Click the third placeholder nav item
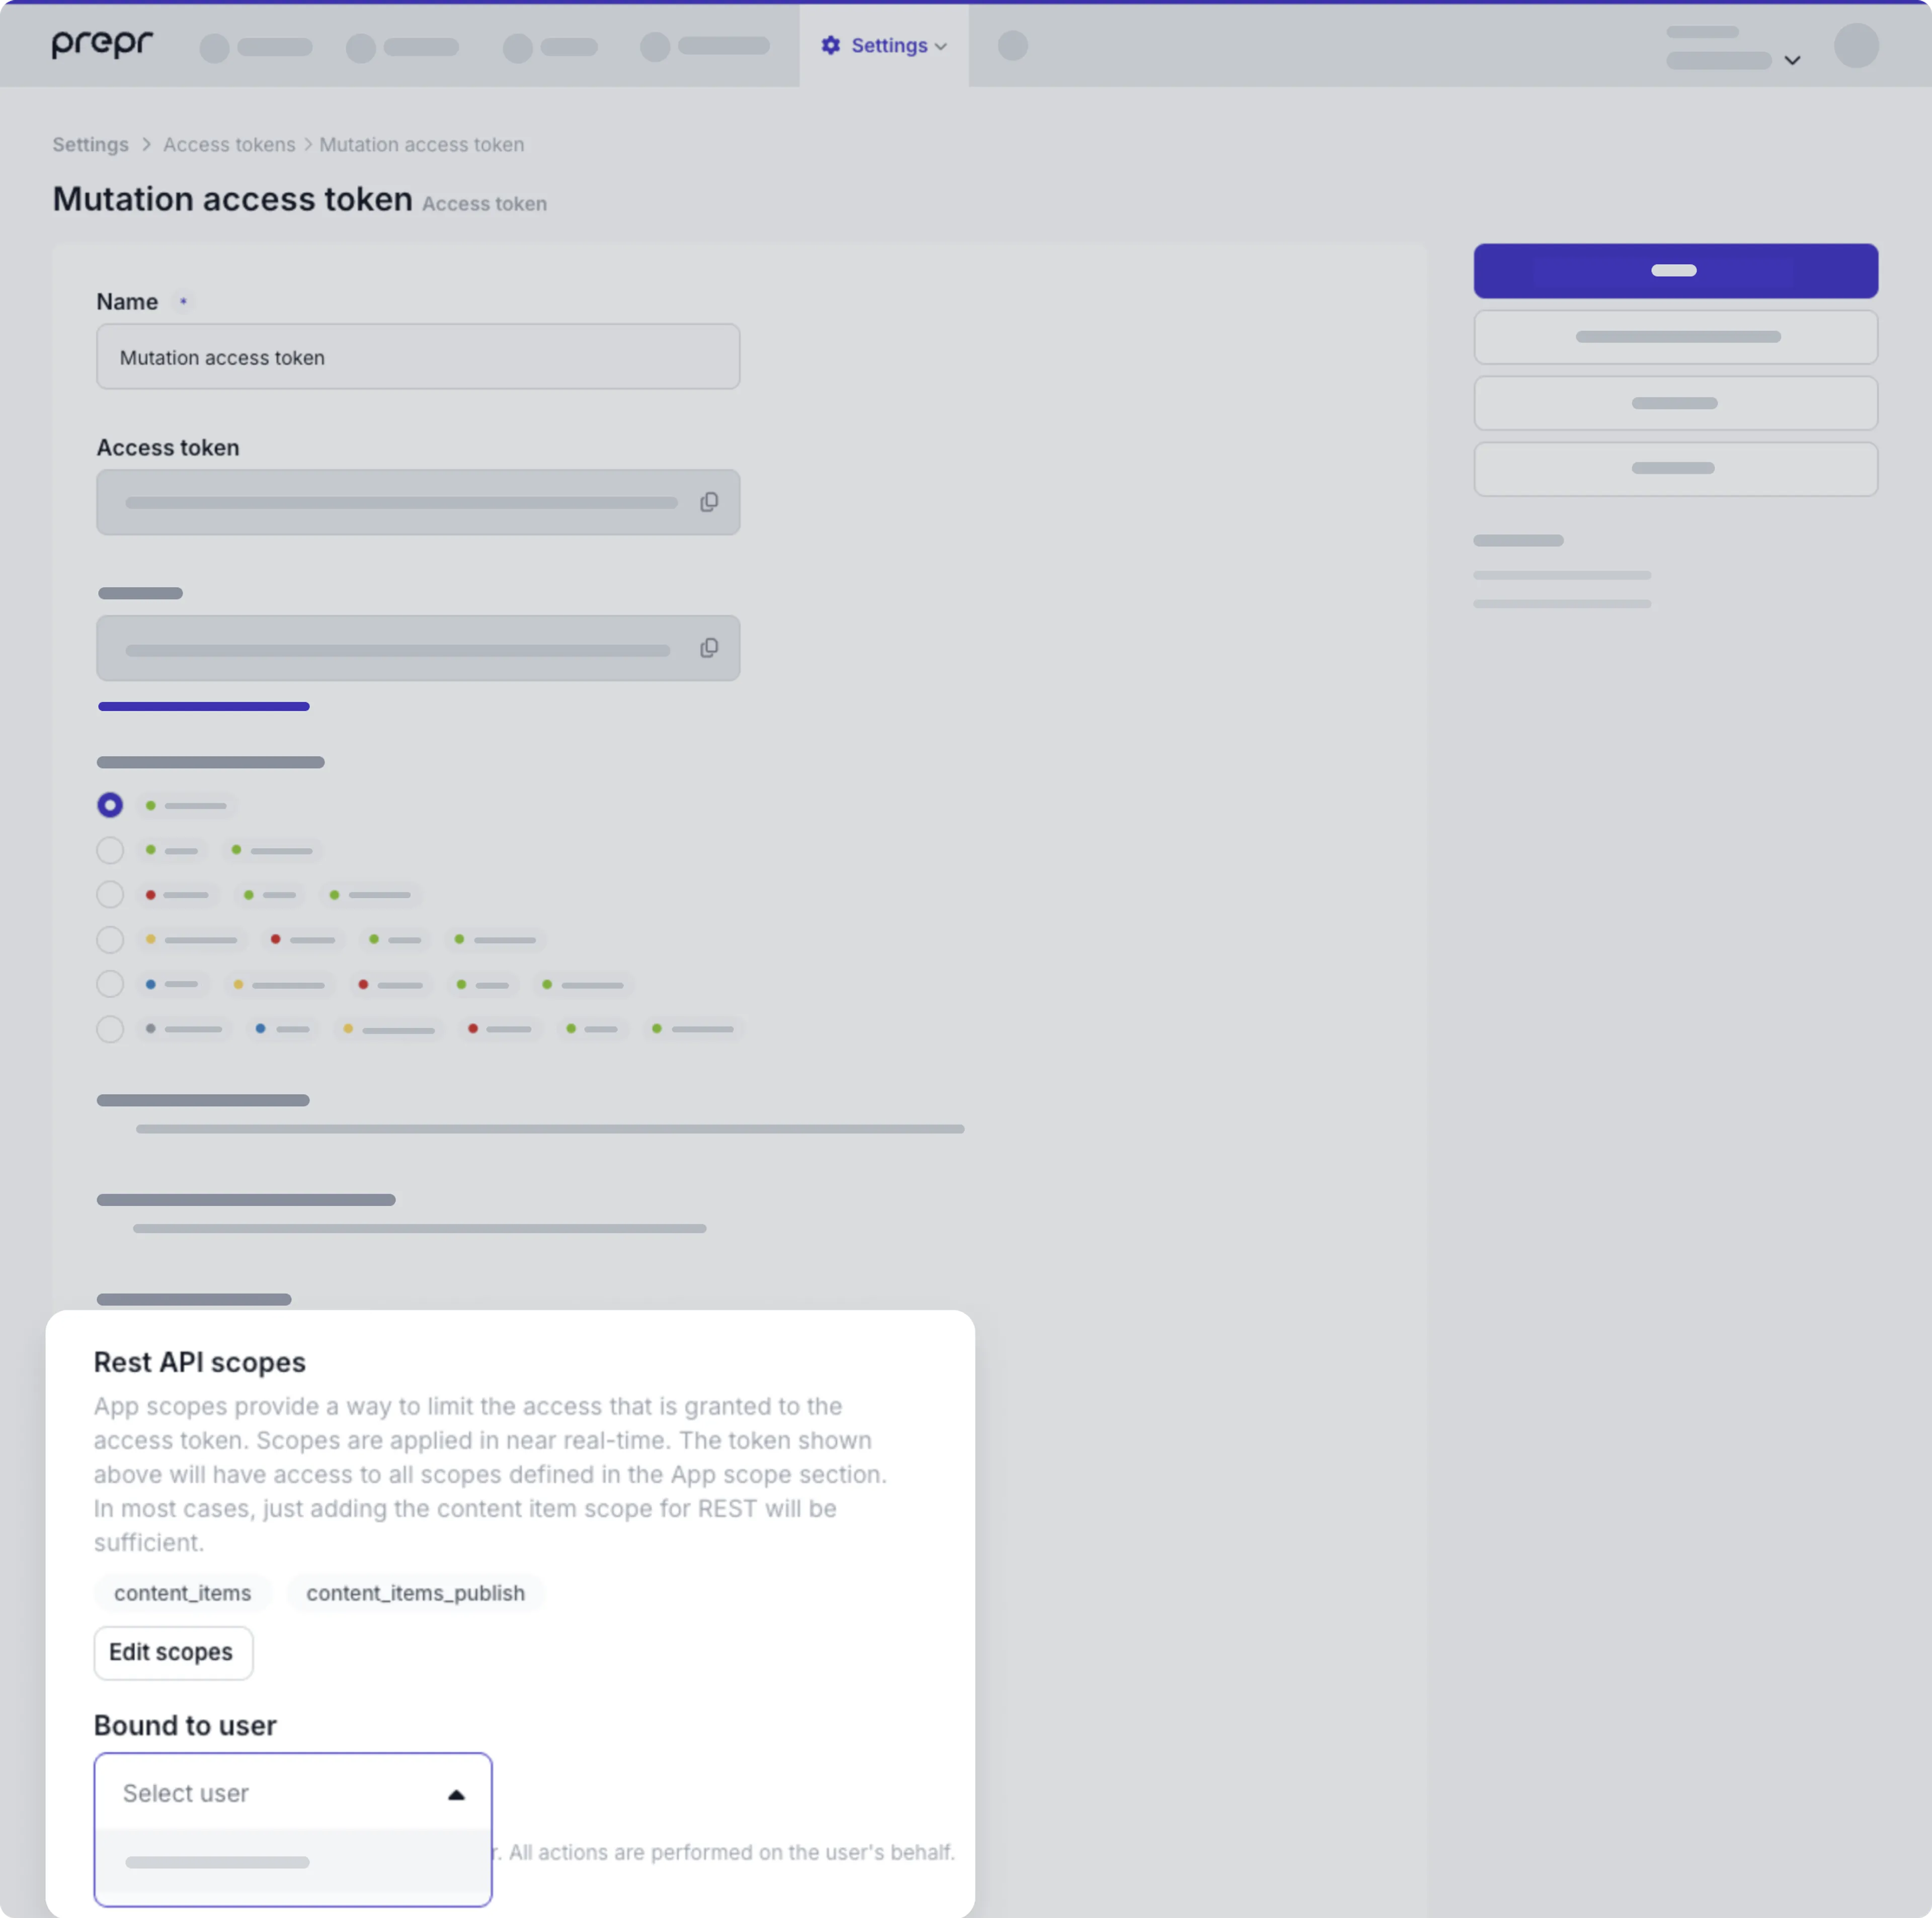The width and height of the screenshot is (1932, 1918). [x=550, y=47]
